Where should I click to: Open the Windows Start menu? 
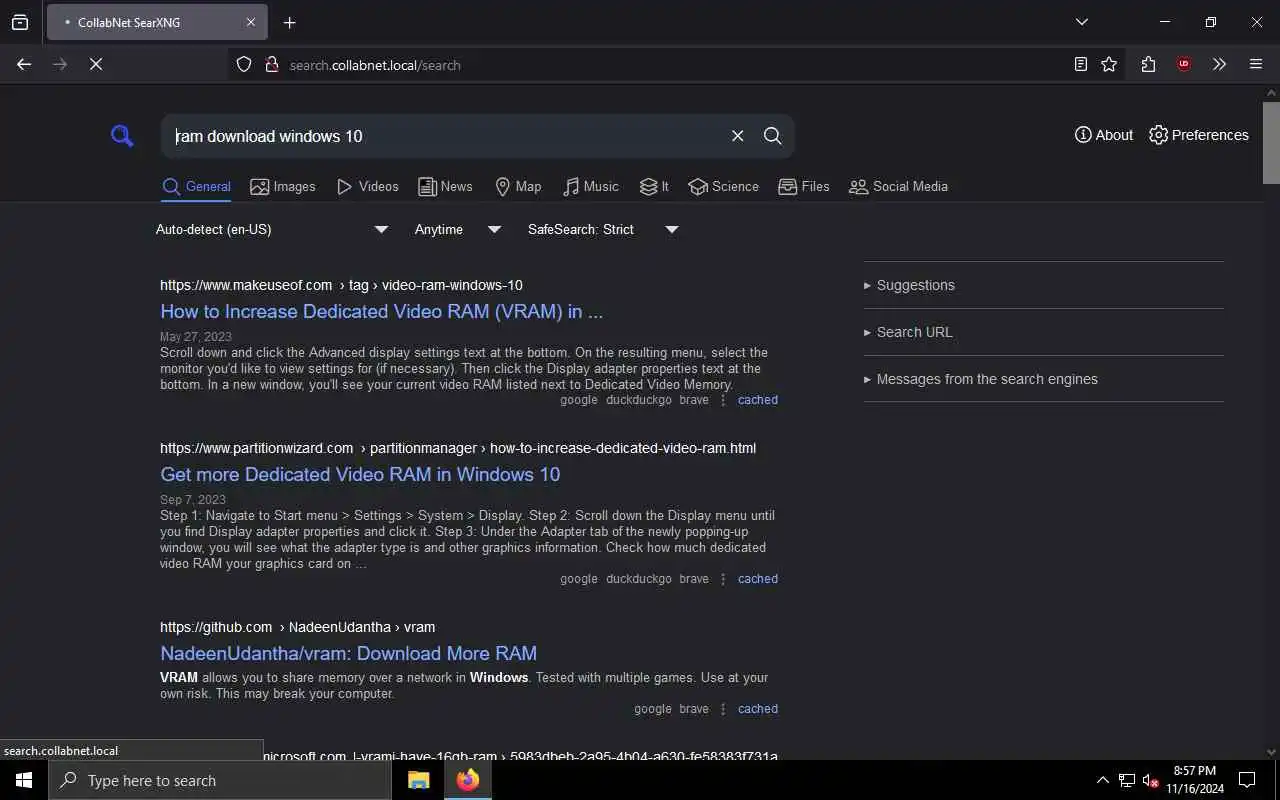(24, 780)
